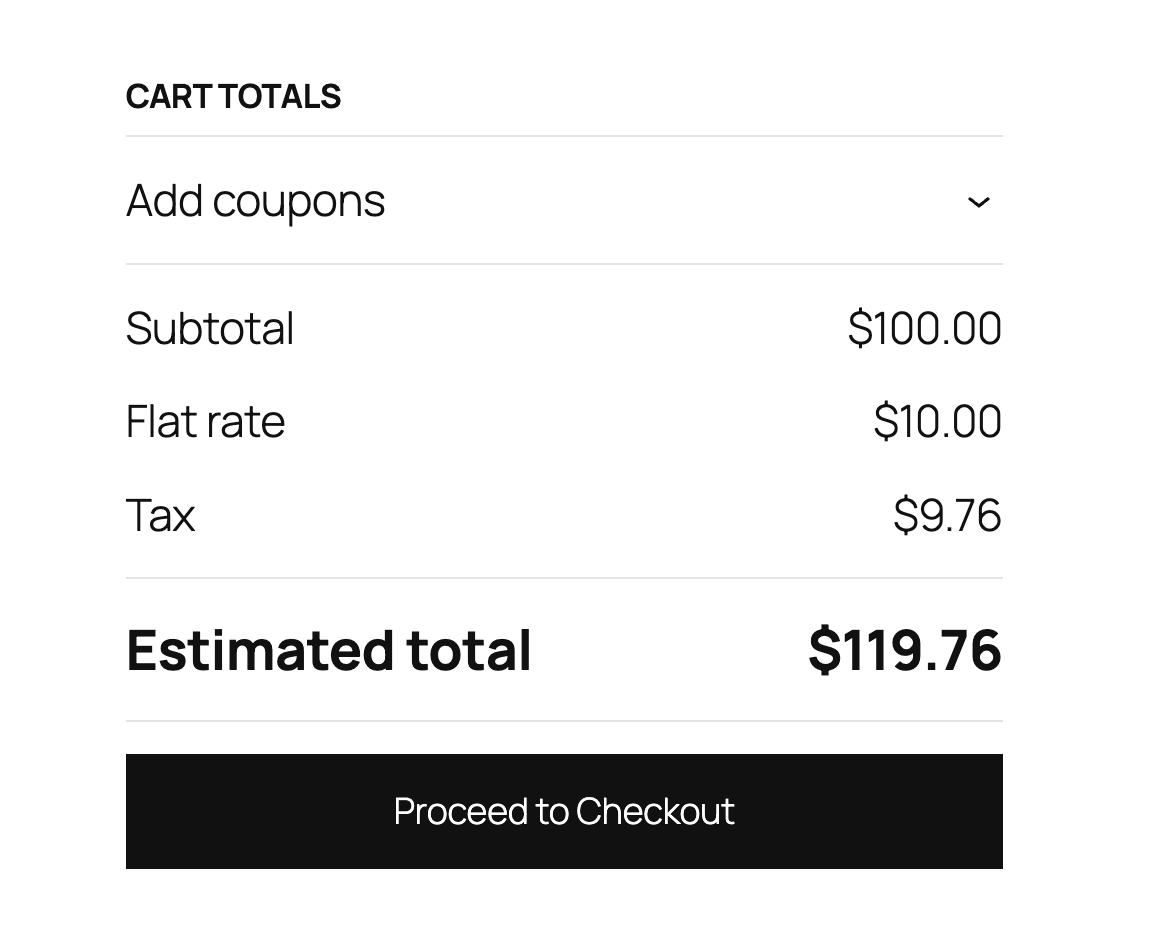Click inside the checkout button text

(x=563, y=811)
